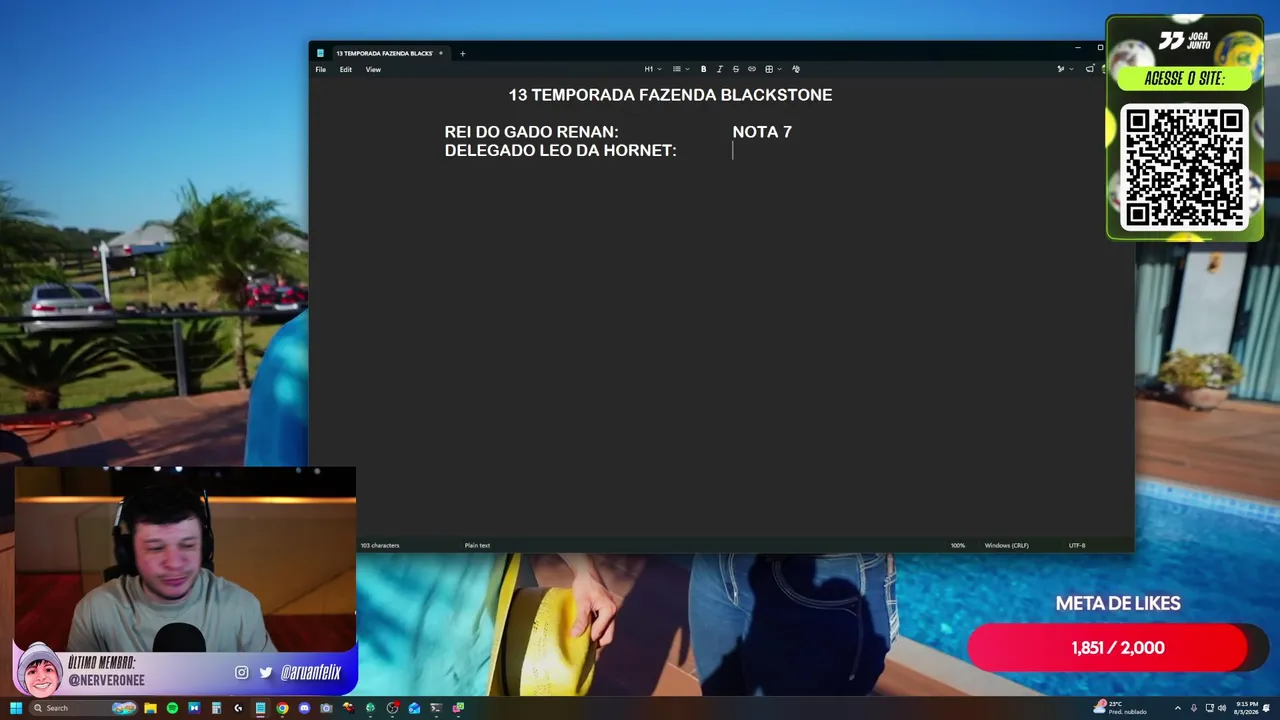Open the Logitech G HUB taskbar icon
This screenshot has height=720, width=1280.
click(238, 708)
